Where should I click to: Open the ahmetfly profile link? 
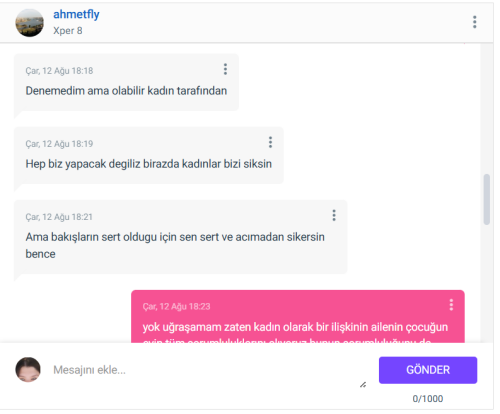click(x=76, y=14)
